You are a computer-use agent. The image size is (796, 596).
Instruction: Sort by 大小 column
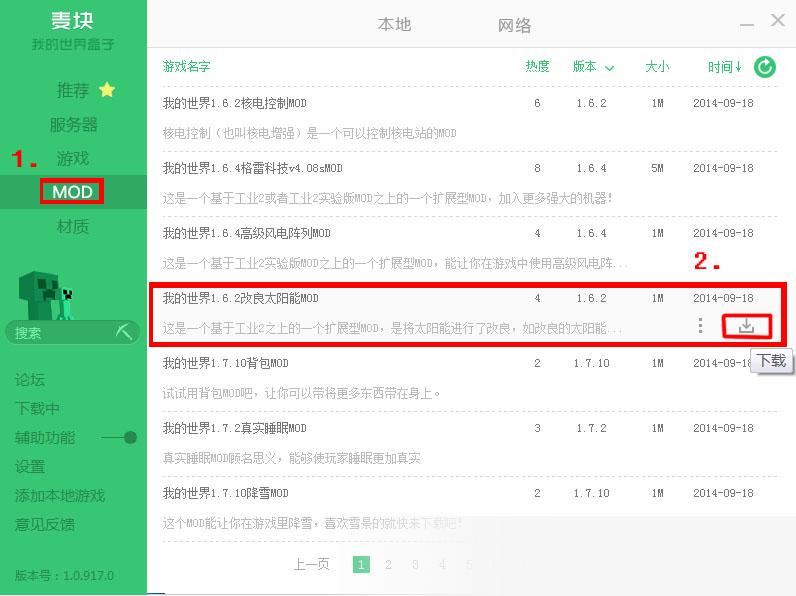(657, 66)
